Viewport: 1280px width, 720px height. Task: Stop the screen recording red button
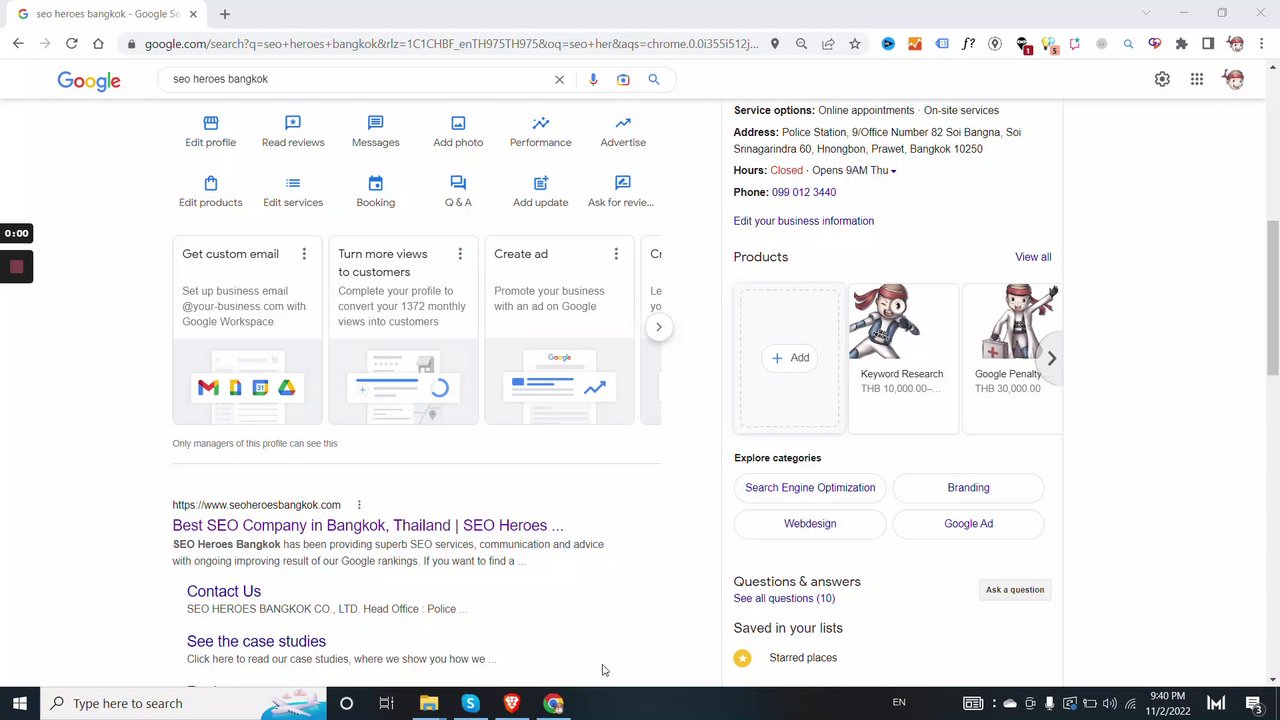16,267
